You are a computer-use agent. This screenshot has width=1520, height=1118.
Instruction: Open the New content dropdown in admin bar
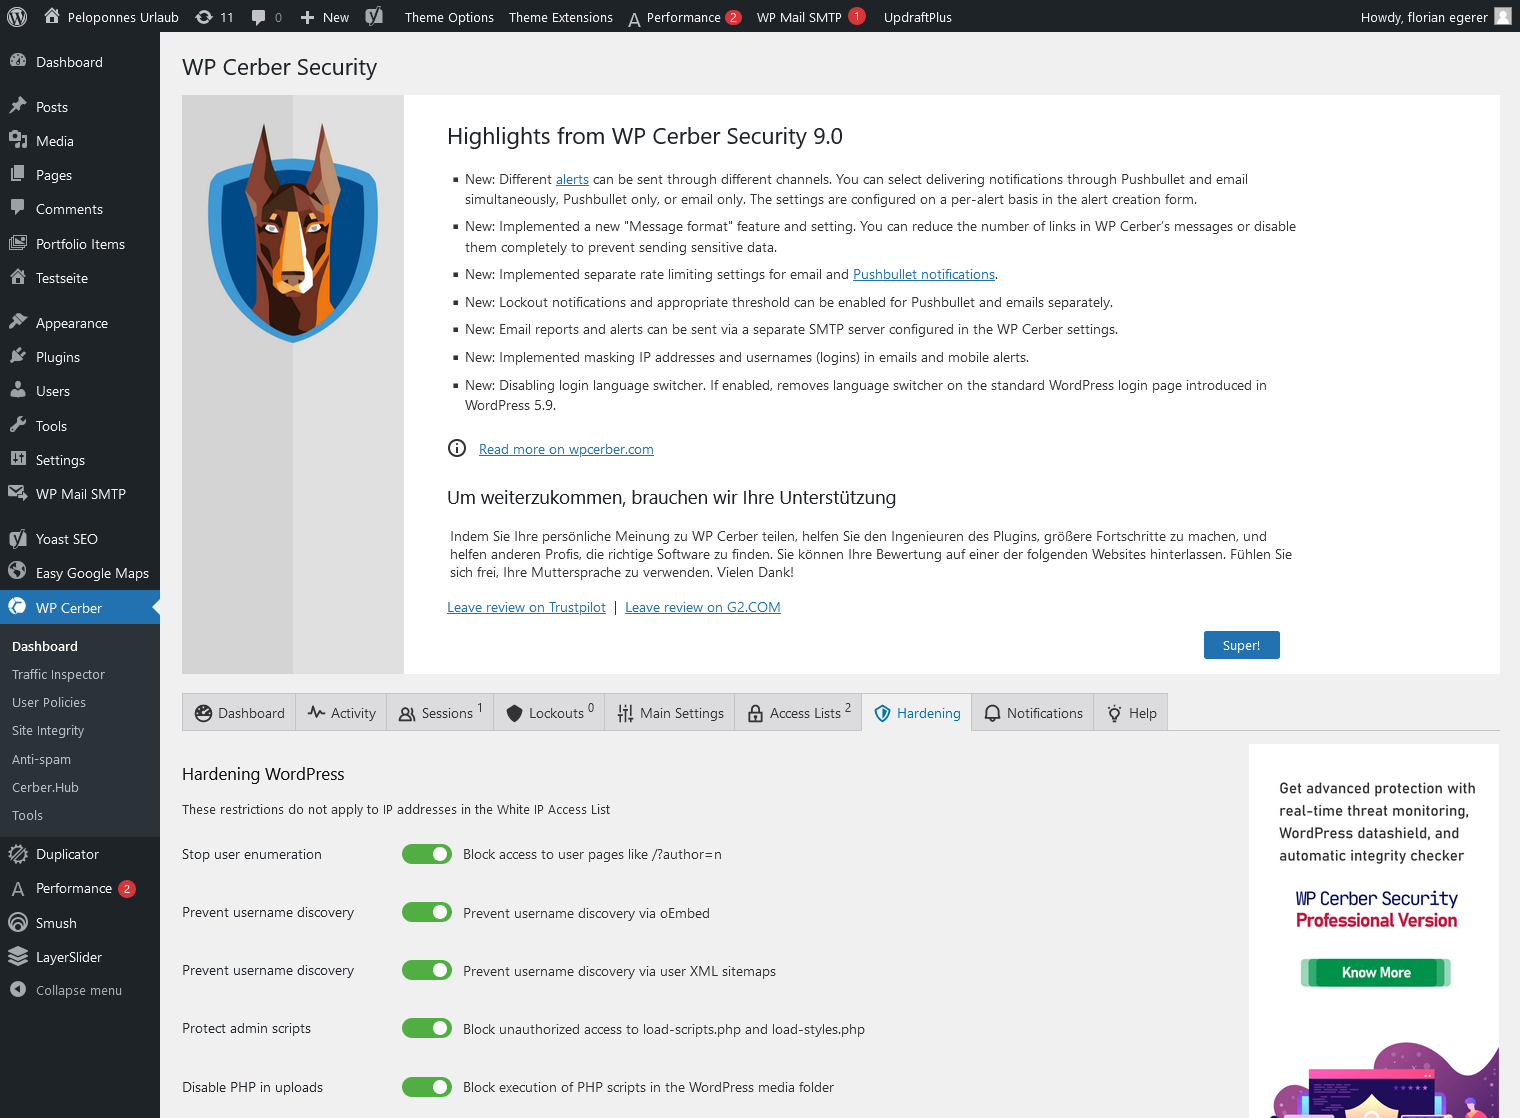coord(325,17)
